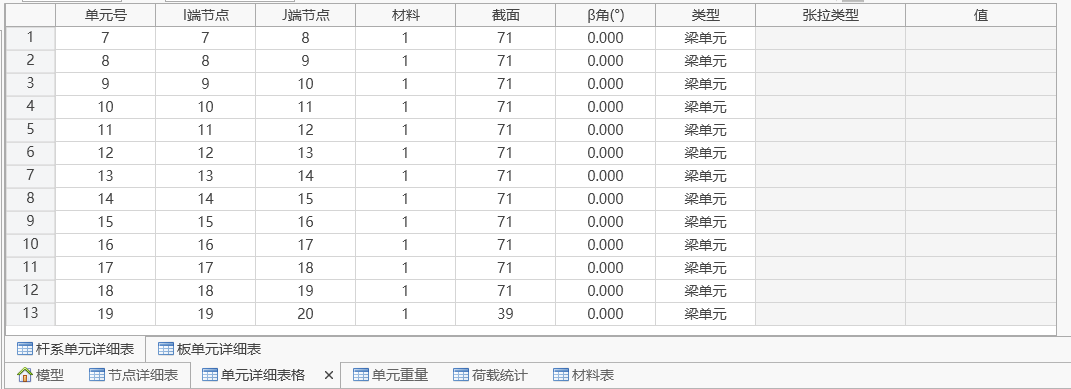Open the 材料表 tab
Image resolution: width=1071 pixels, height=389 pixels.
(x=583, y=375)
